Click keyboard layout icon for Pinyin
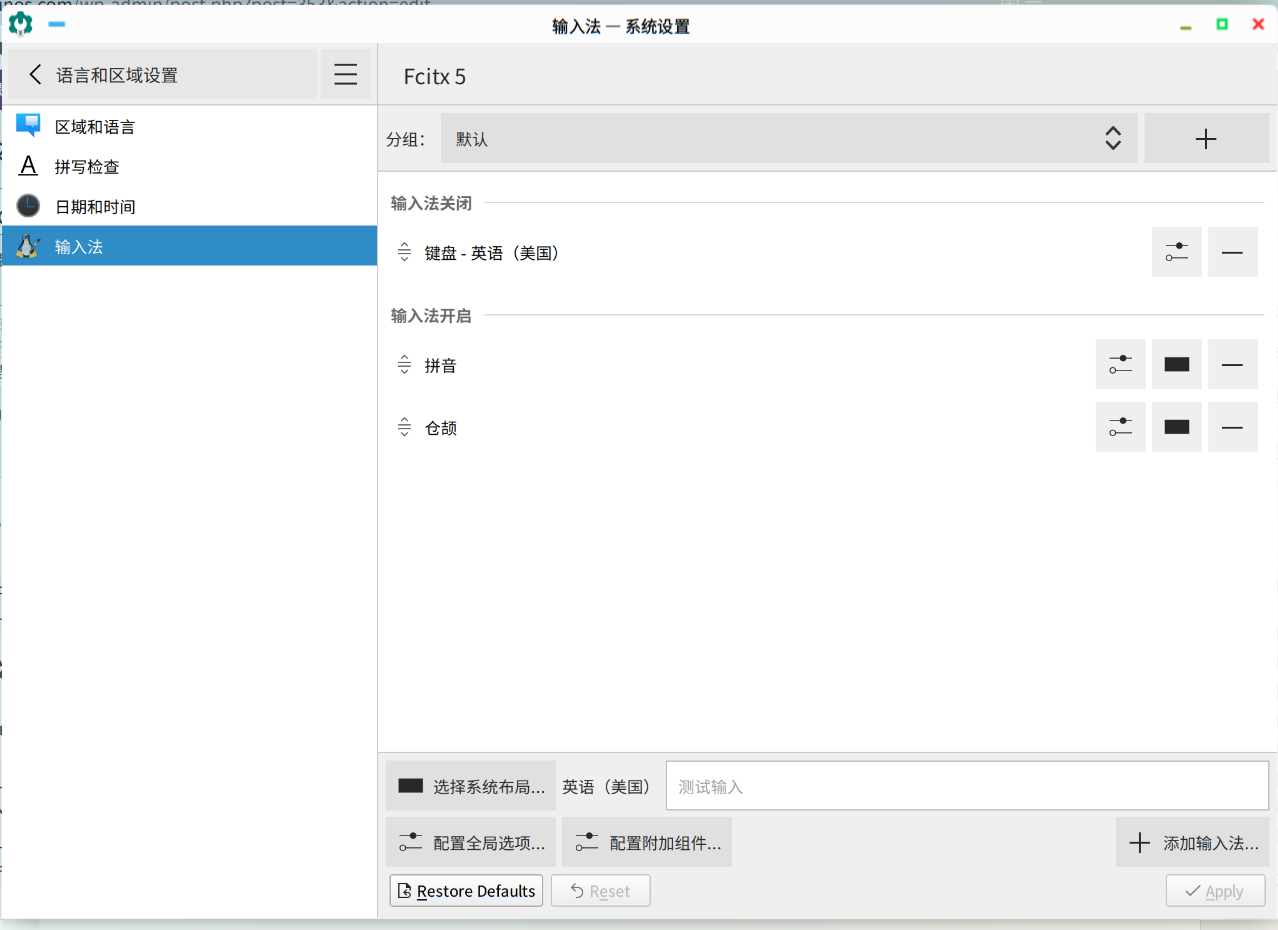This screenshot has height=930, width=1278. 1176,365
